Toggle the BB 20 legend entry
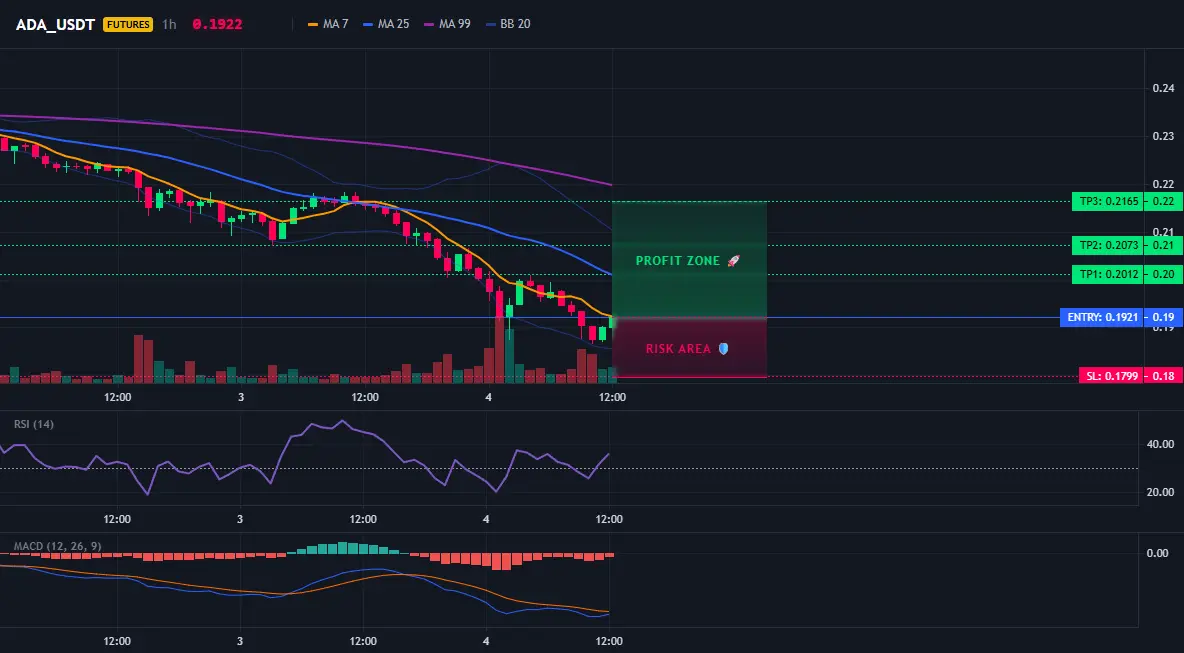1184x653 pixels. 508,24
